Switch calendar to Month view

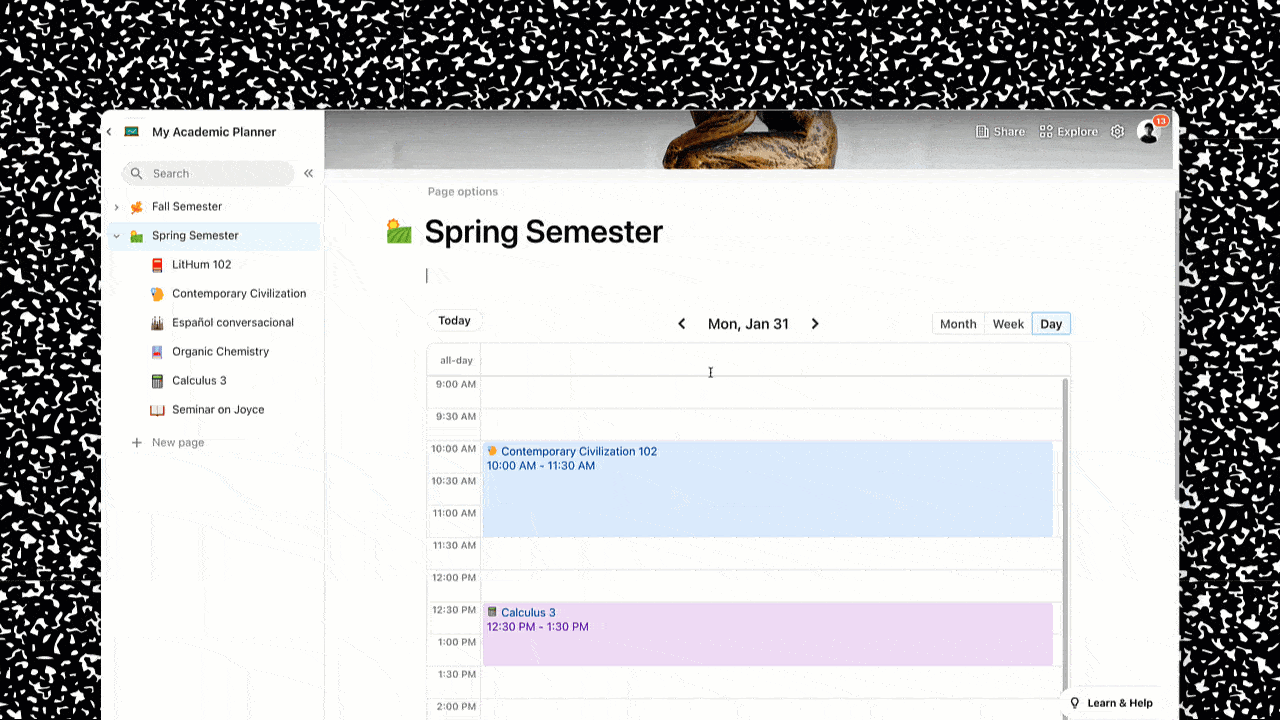[x=958, y=324]
